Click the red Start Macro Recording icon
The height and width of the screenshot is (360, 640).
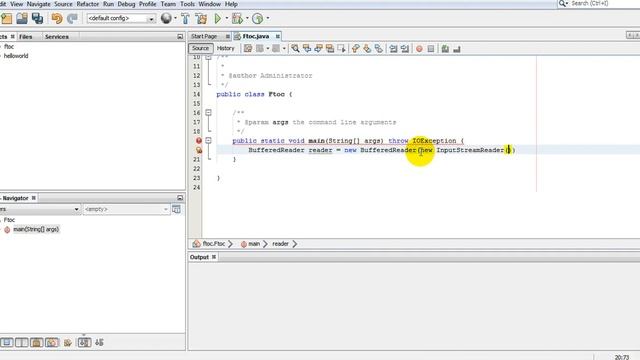point(419,49)
